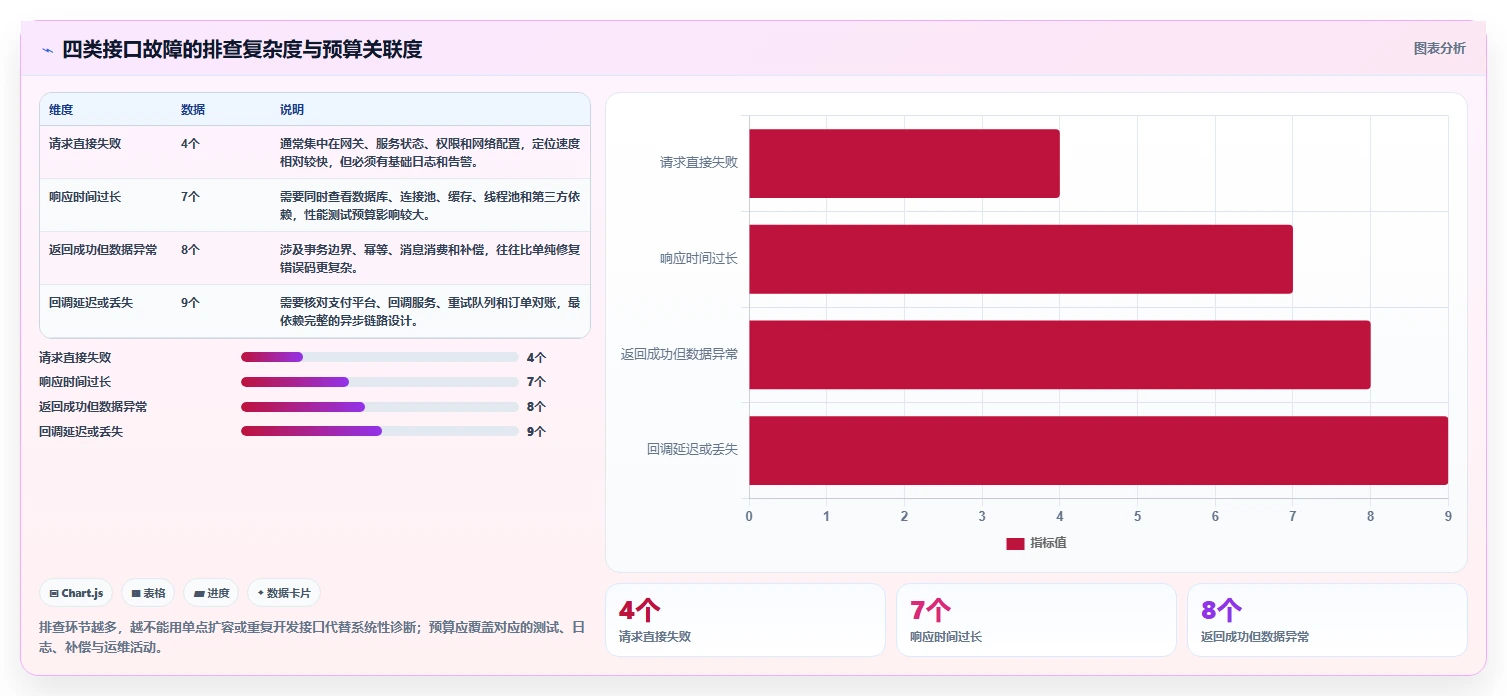Click the 返回成功但数据异常 chart bar
Screen dimensions: 1507x696
pos(1060,355)
